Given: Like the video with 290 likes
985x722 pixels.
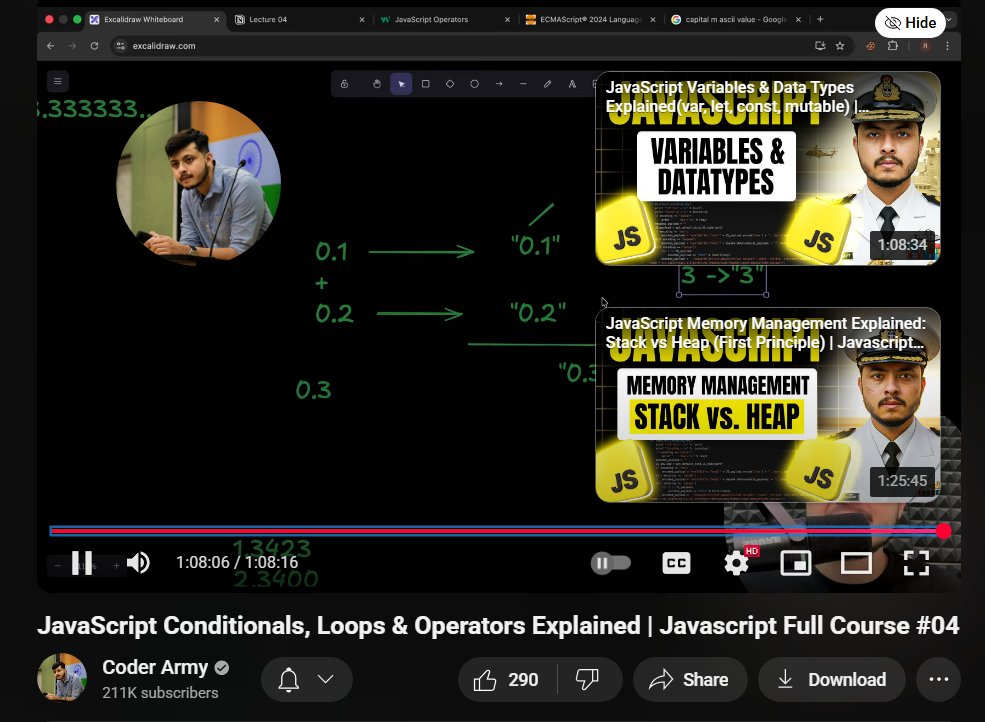Looking at the screenshot, I should pyautogui.click(x=506, y=679).
